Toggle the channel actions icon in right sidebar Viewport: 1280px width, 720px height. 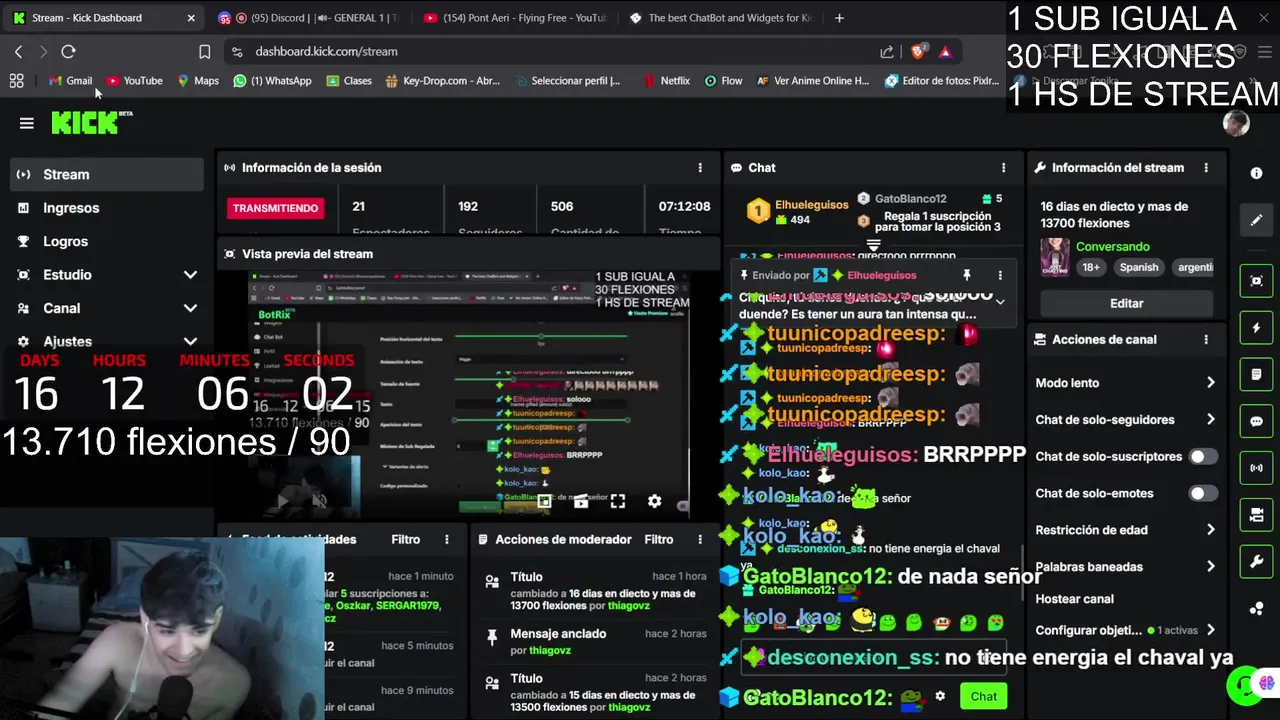[x=1257, y=515]
